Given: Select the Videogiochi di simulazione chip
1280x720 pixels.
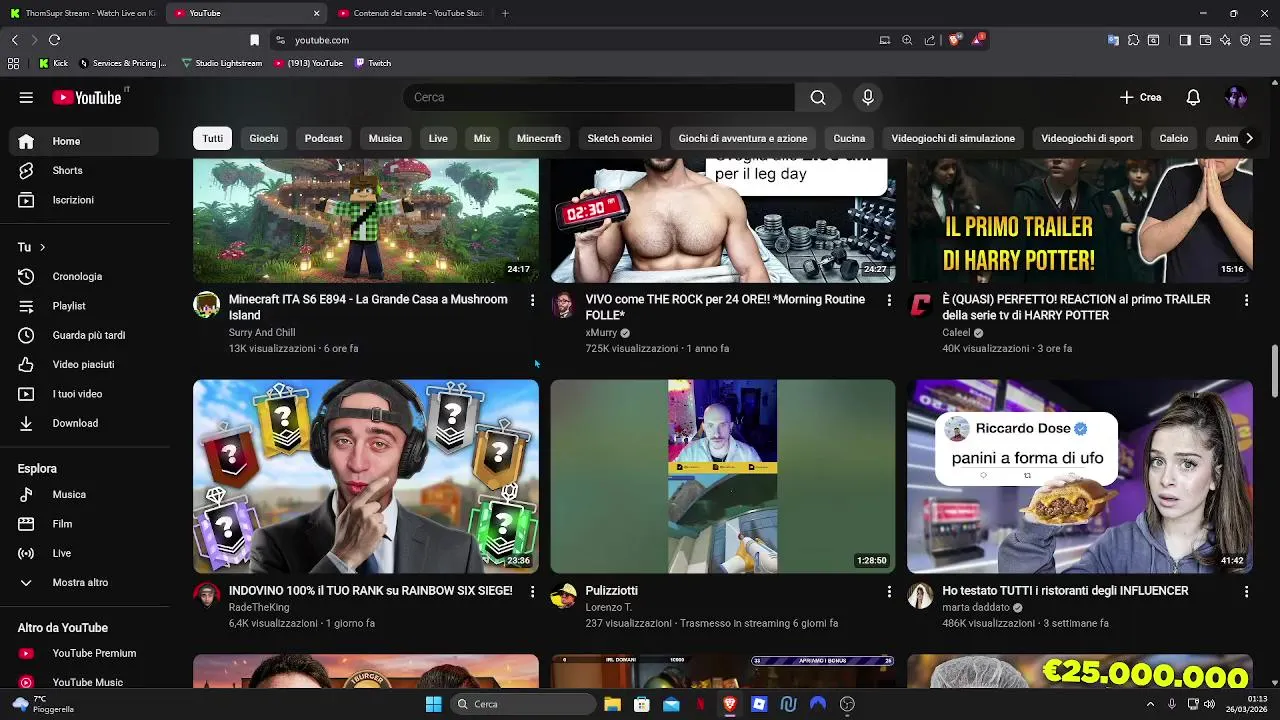Looking at the screenshot, I should click(953, 138).
